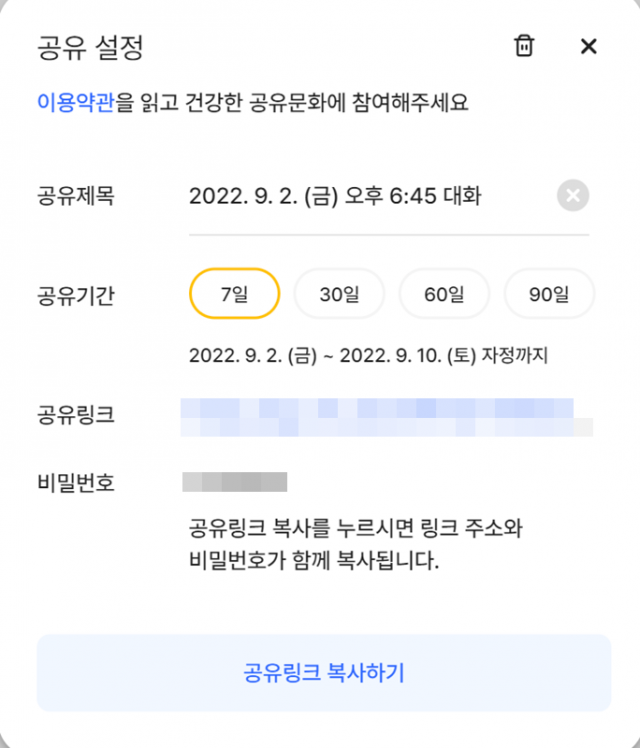Viewport: 640px width, 748px height.
Task: Click the 공유제목 label
Action: (x=76, y=196)
